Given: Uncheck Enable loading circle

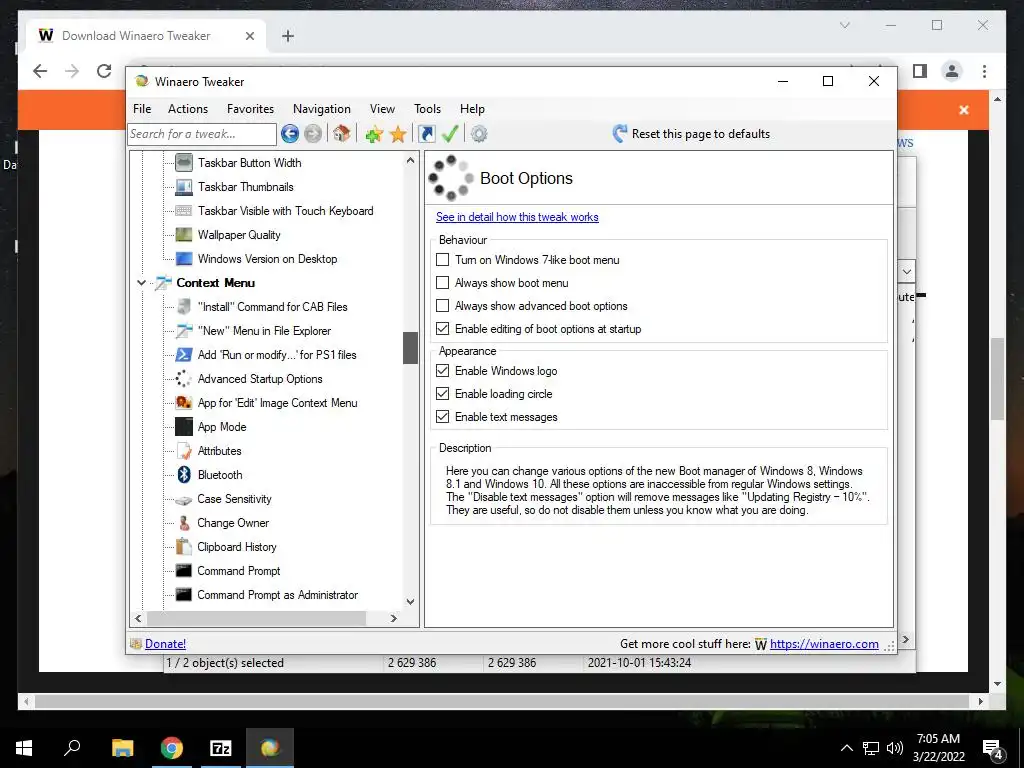Looking at the screenshot, I should click(x=443, y=393).
